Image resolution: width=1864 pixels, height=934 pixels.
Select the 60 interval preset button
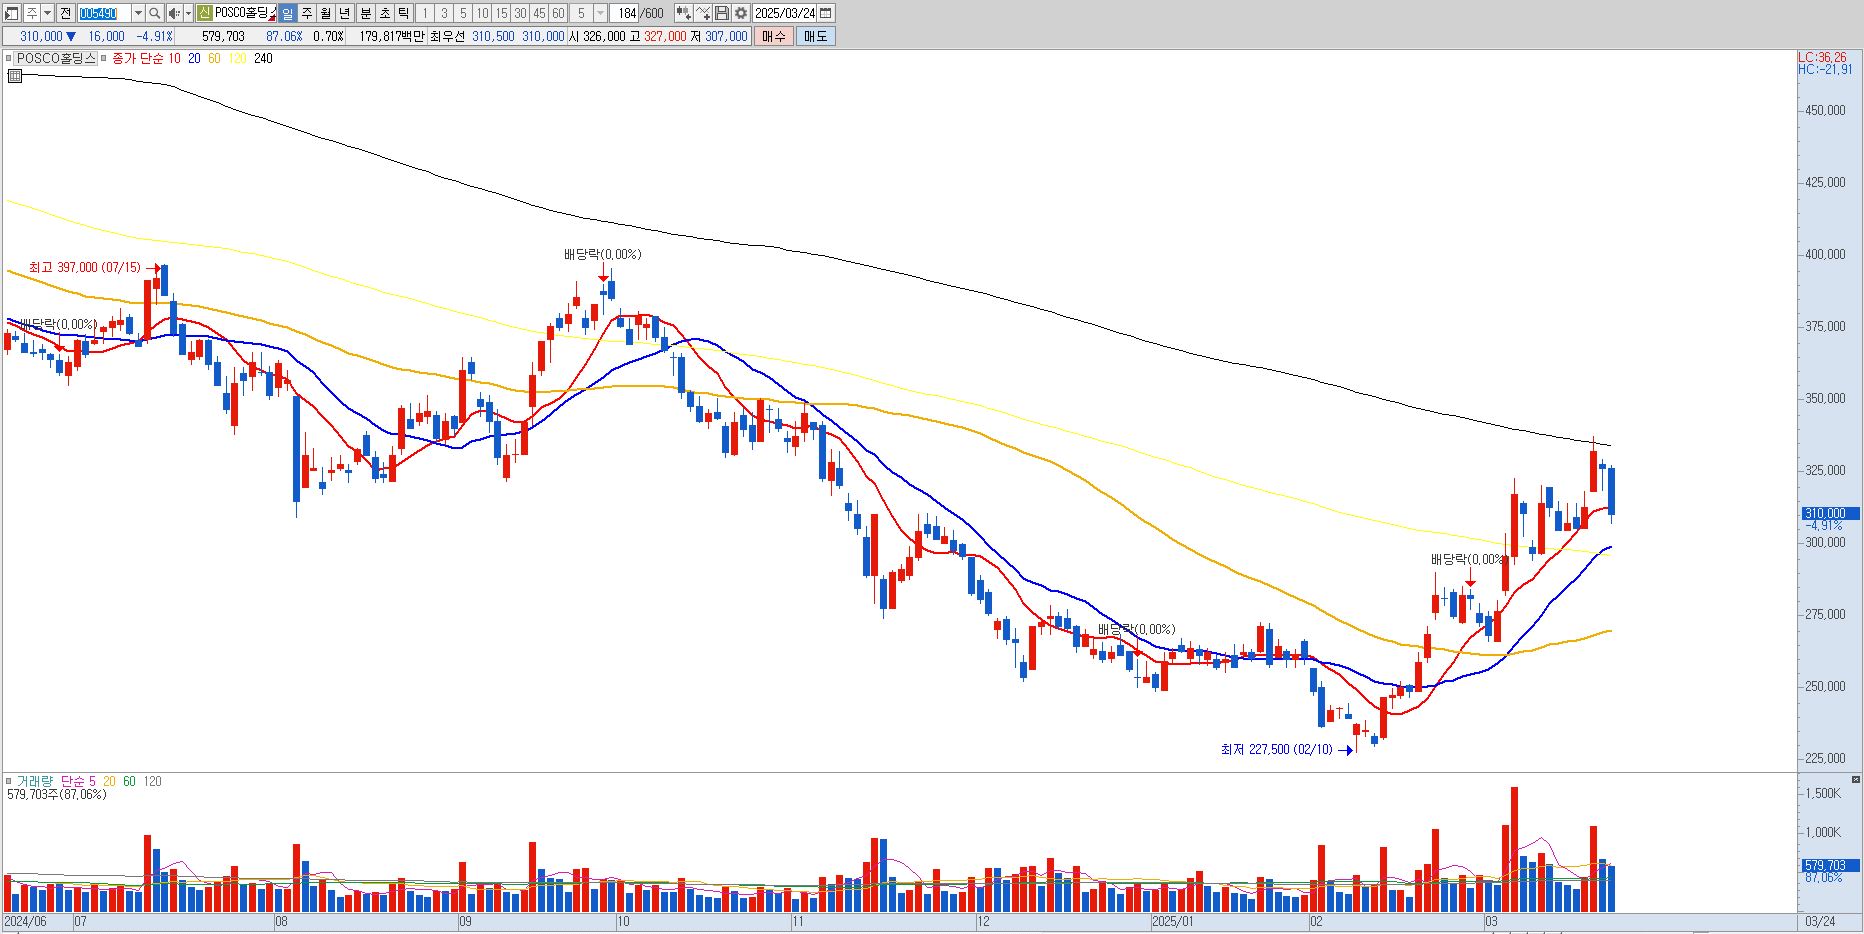tap(558, 13)
